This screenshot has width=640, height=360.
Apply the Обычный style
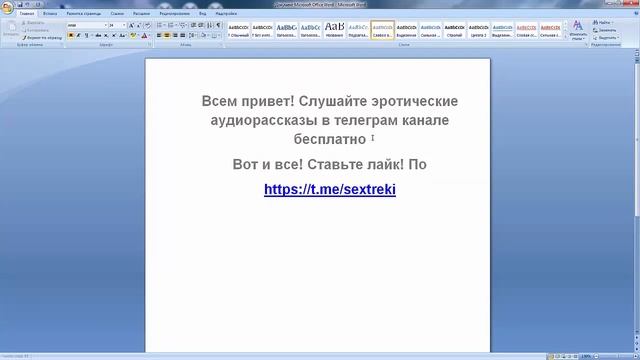[x=238, y=30]
